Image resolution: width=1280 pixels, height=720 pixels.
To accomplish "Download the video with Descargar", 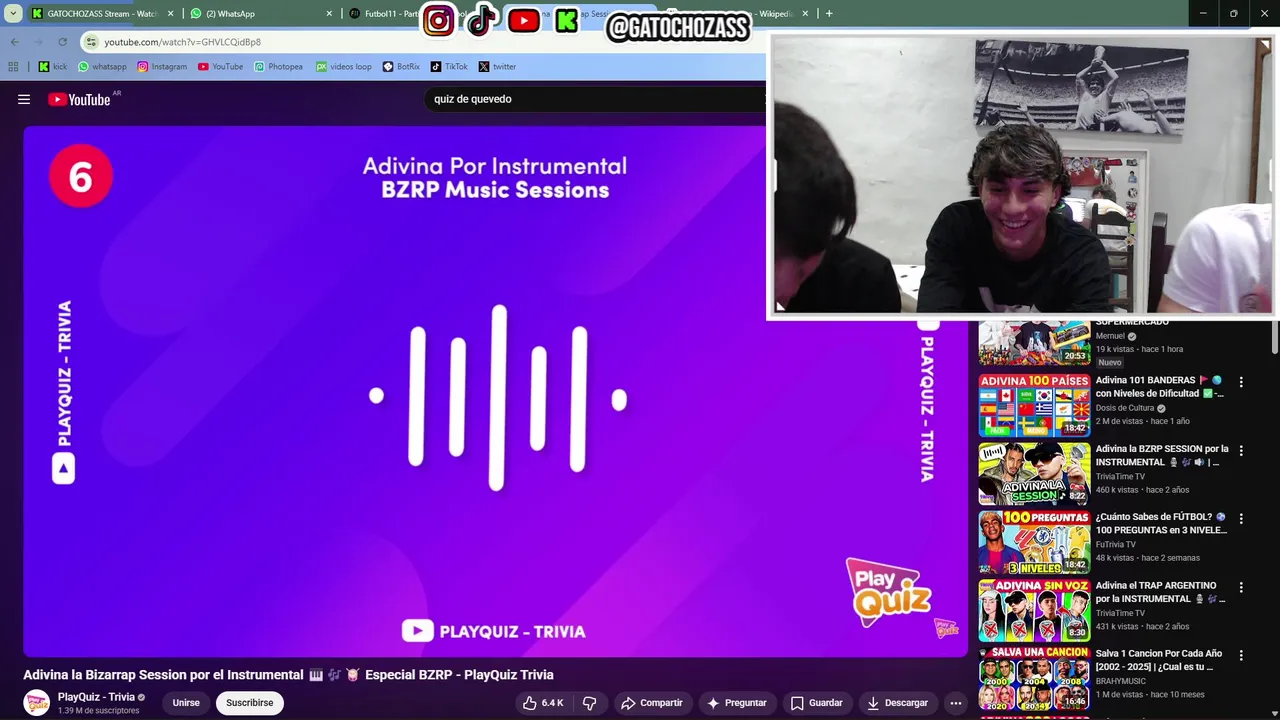I will pos(897,703).
